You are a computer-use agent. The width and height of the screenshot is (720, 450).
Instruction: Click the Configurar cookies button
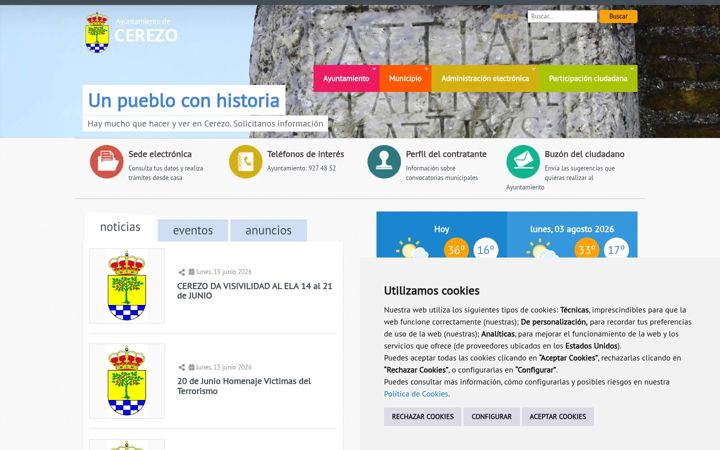click(x=491, y=416)
